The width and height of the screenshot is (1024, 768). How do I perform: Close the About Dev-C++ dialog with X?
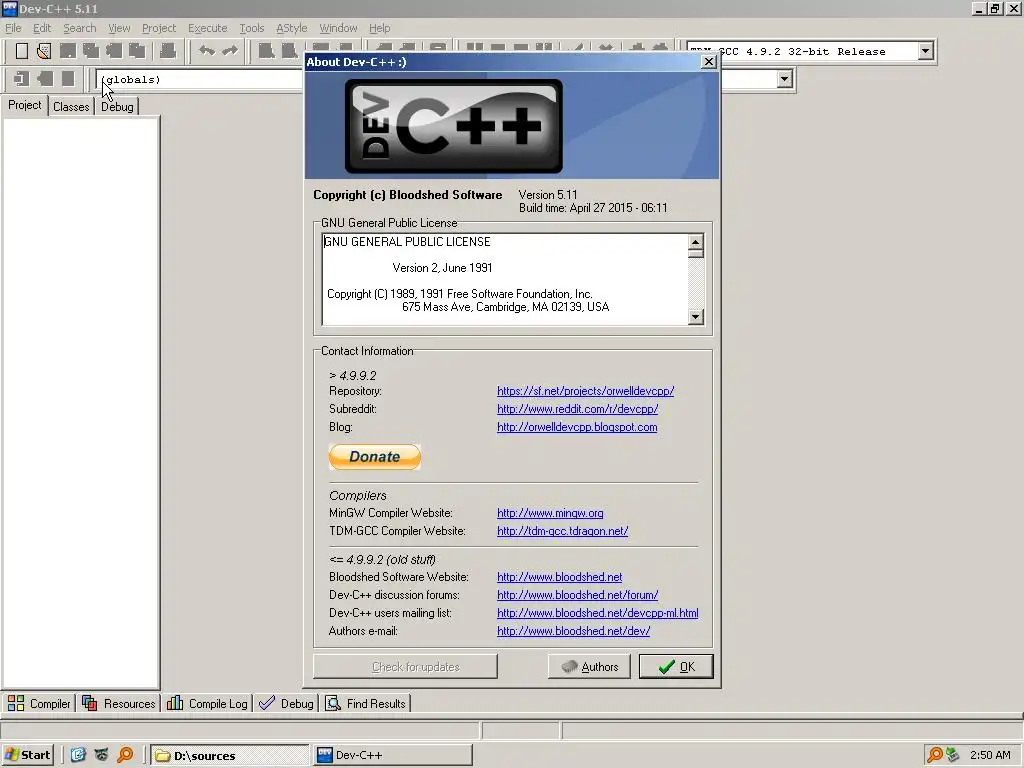tap(709, 62)
